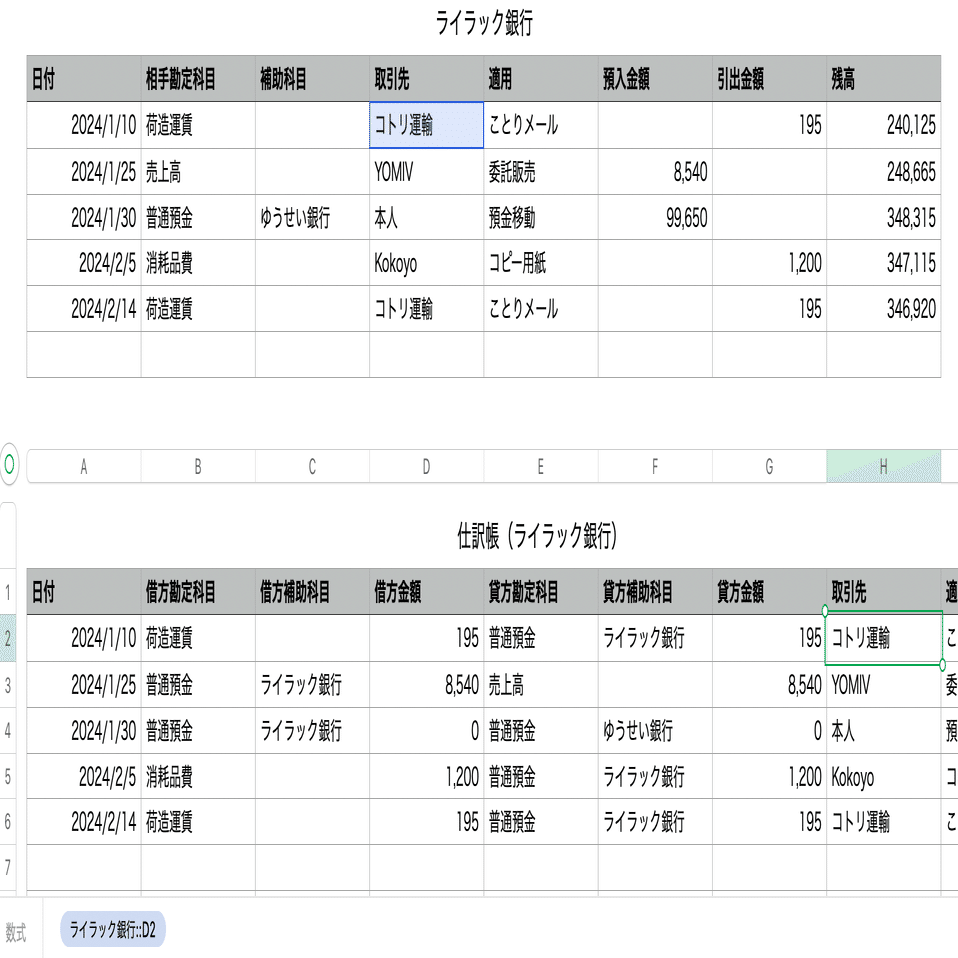Select column D header
This screenshot has width=958, height=958.
pos(426,466)
